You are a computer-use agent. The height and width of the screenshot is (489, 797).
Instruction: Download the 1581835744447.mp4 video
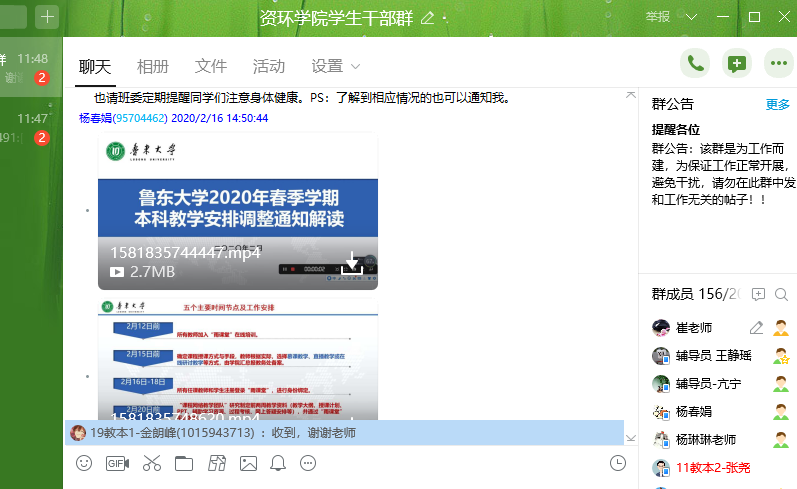pyautogui.click(x=352, y=263)
